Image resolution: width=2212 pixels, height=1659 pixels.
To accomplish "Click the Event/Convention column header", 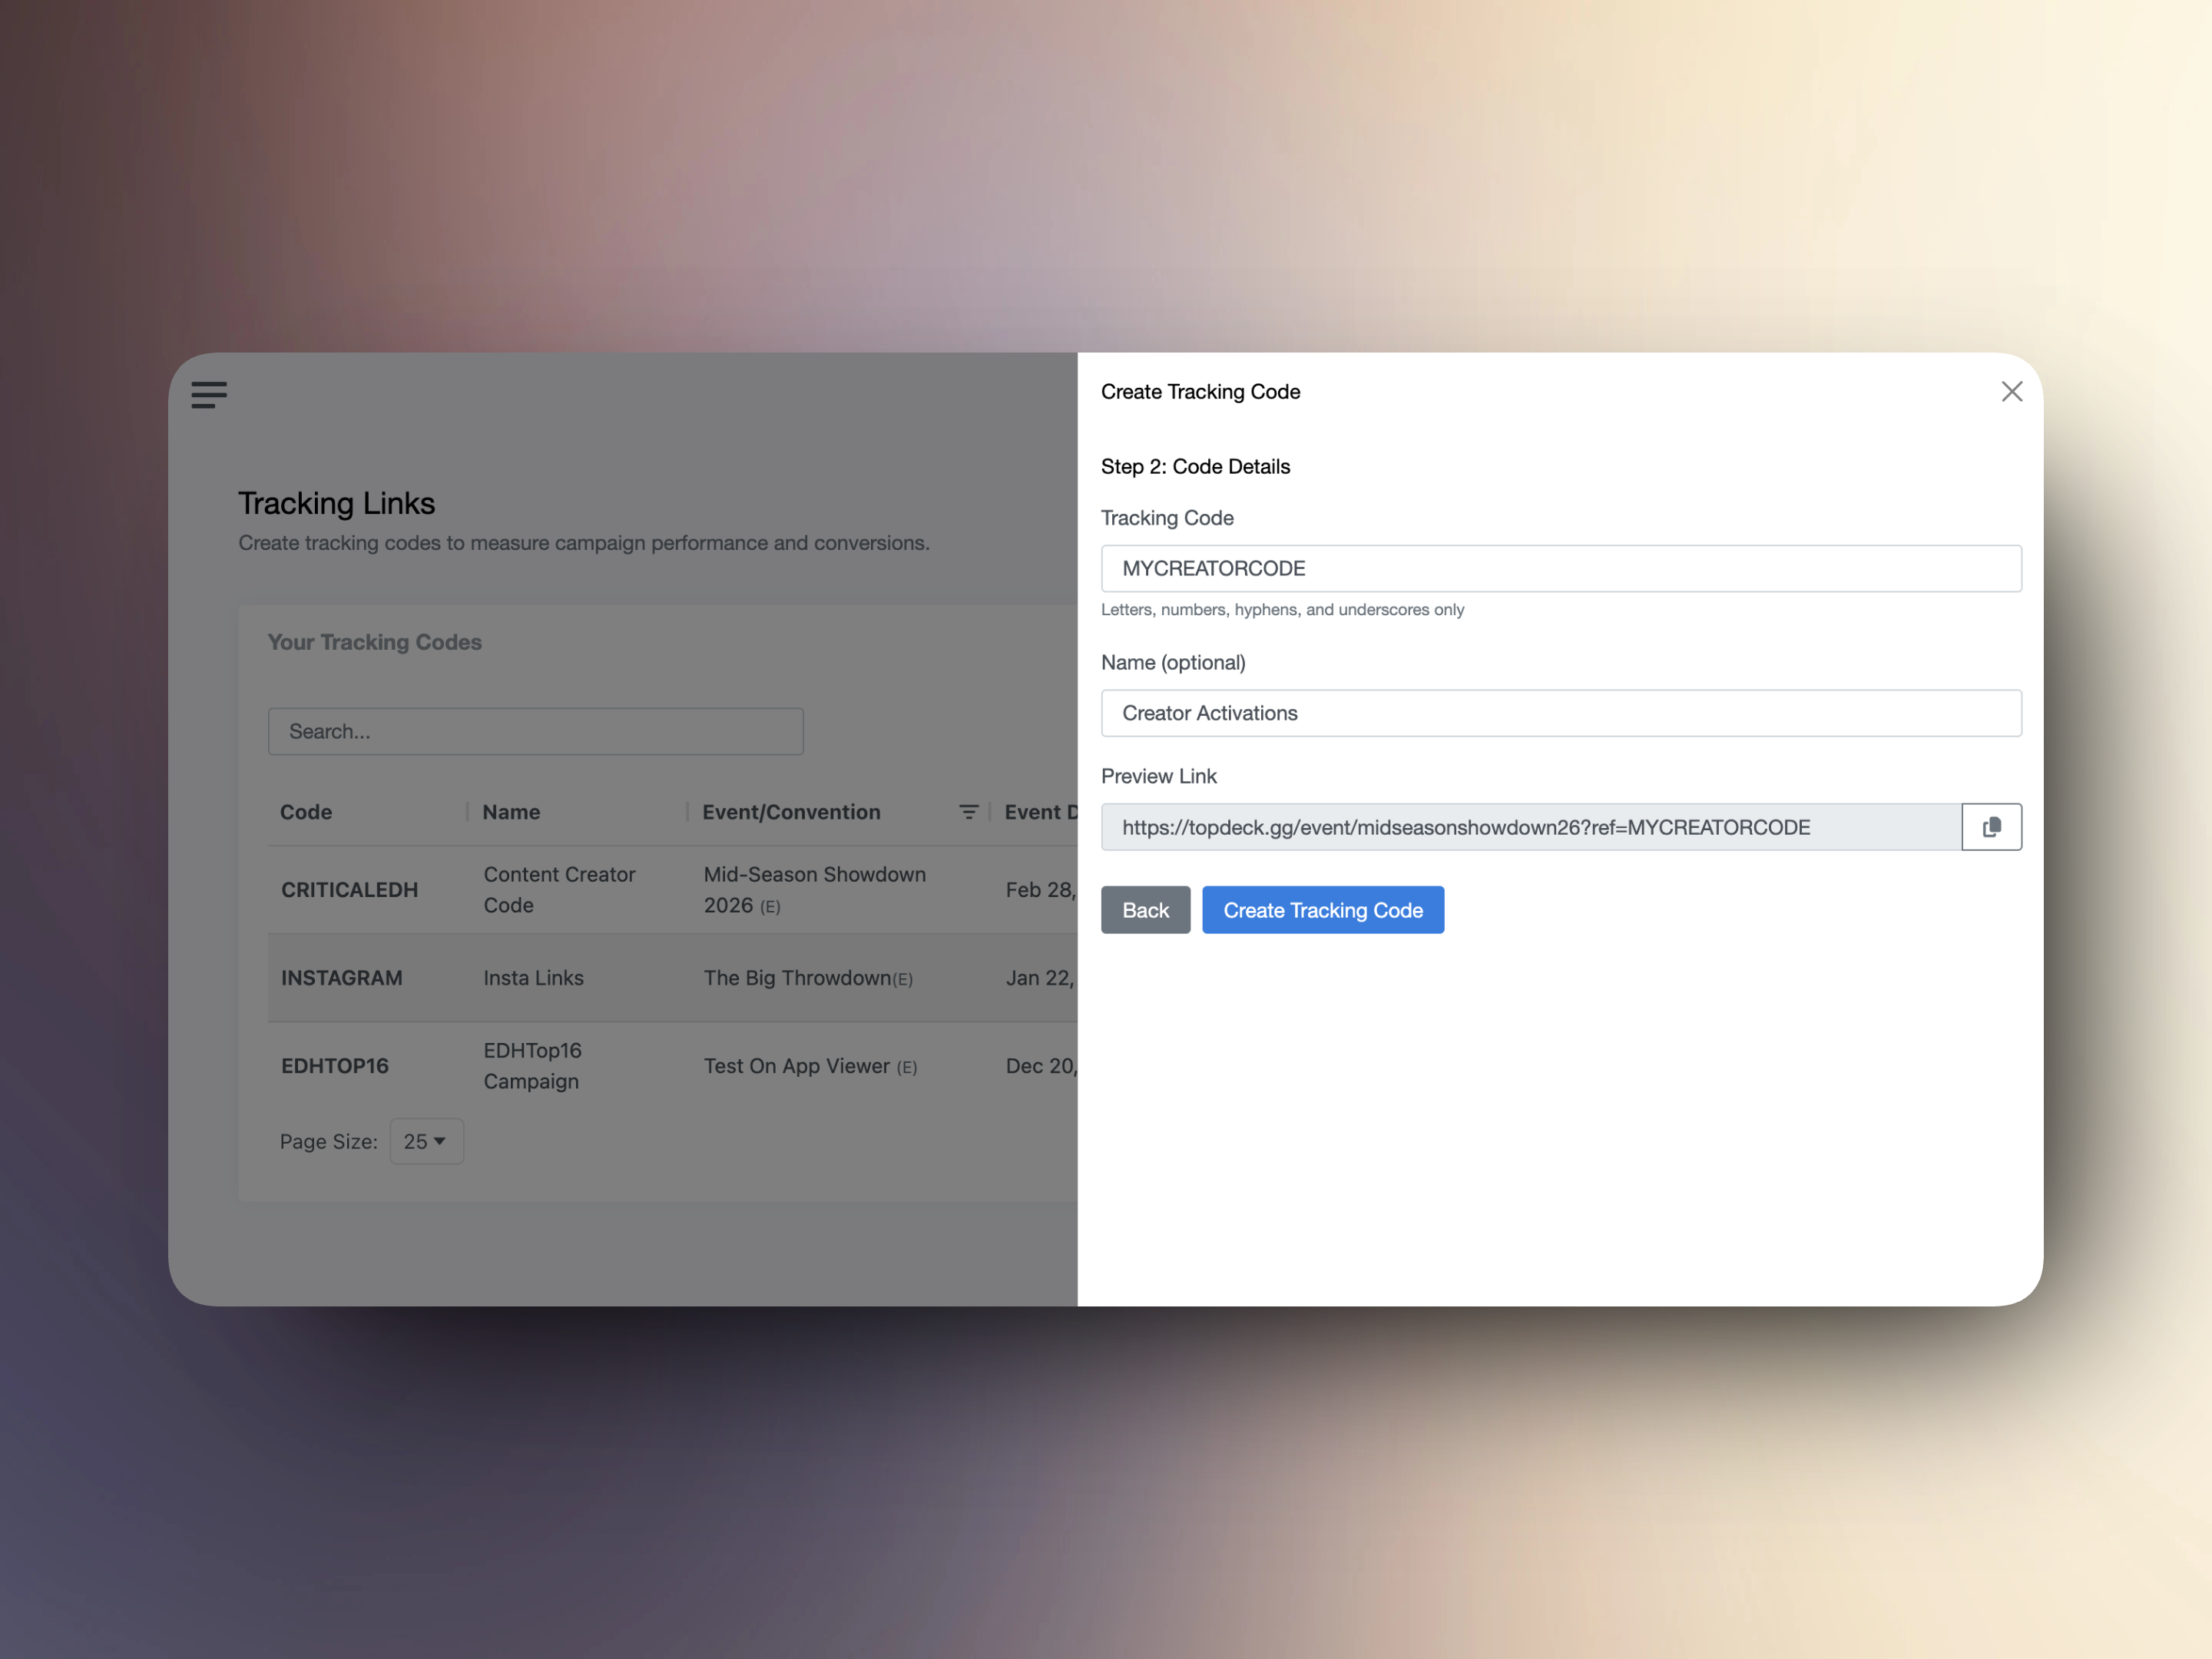I will click(x=791, y=812).
